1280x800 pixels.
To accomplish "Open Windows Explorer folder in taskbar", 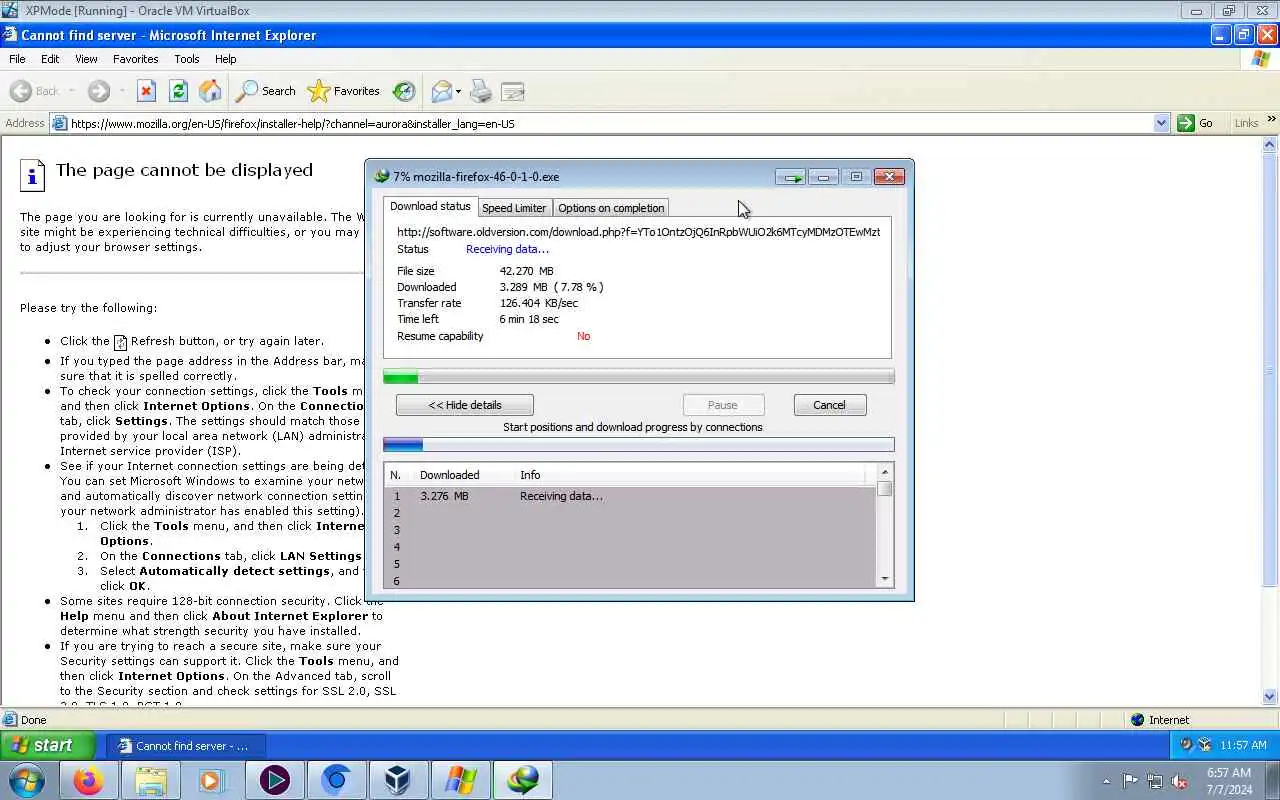I will [150, 780].
